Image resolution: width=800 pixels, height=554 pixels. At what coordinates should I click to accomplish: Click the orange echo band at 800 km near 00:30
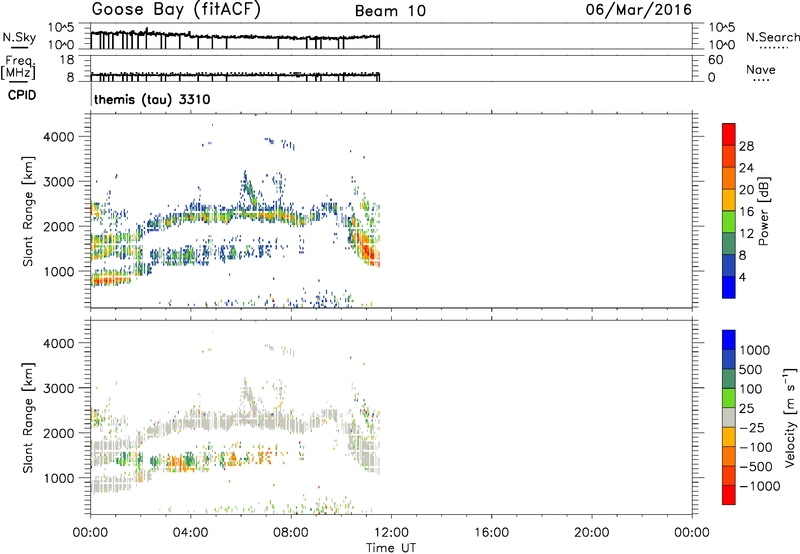pyautogui.click(x=111, y=280)
